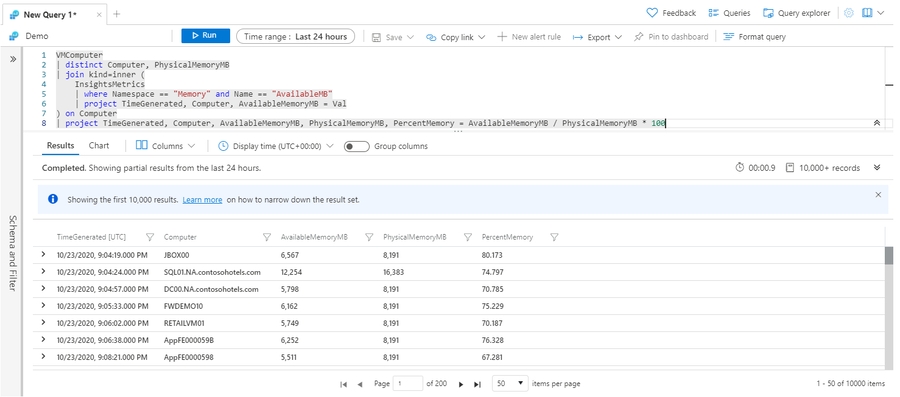900x397 pixels.
Task: Filter the PercentMemory column
Action: coord(554,237)
